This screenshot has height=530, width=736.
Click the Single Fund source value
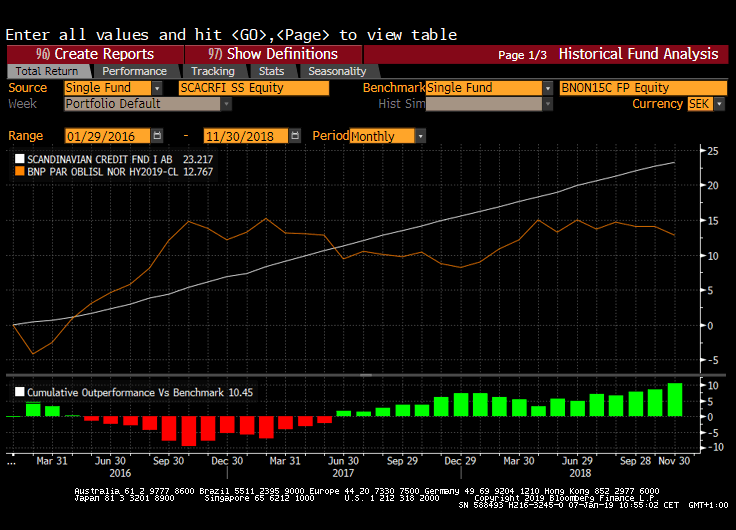coord(107,88)
